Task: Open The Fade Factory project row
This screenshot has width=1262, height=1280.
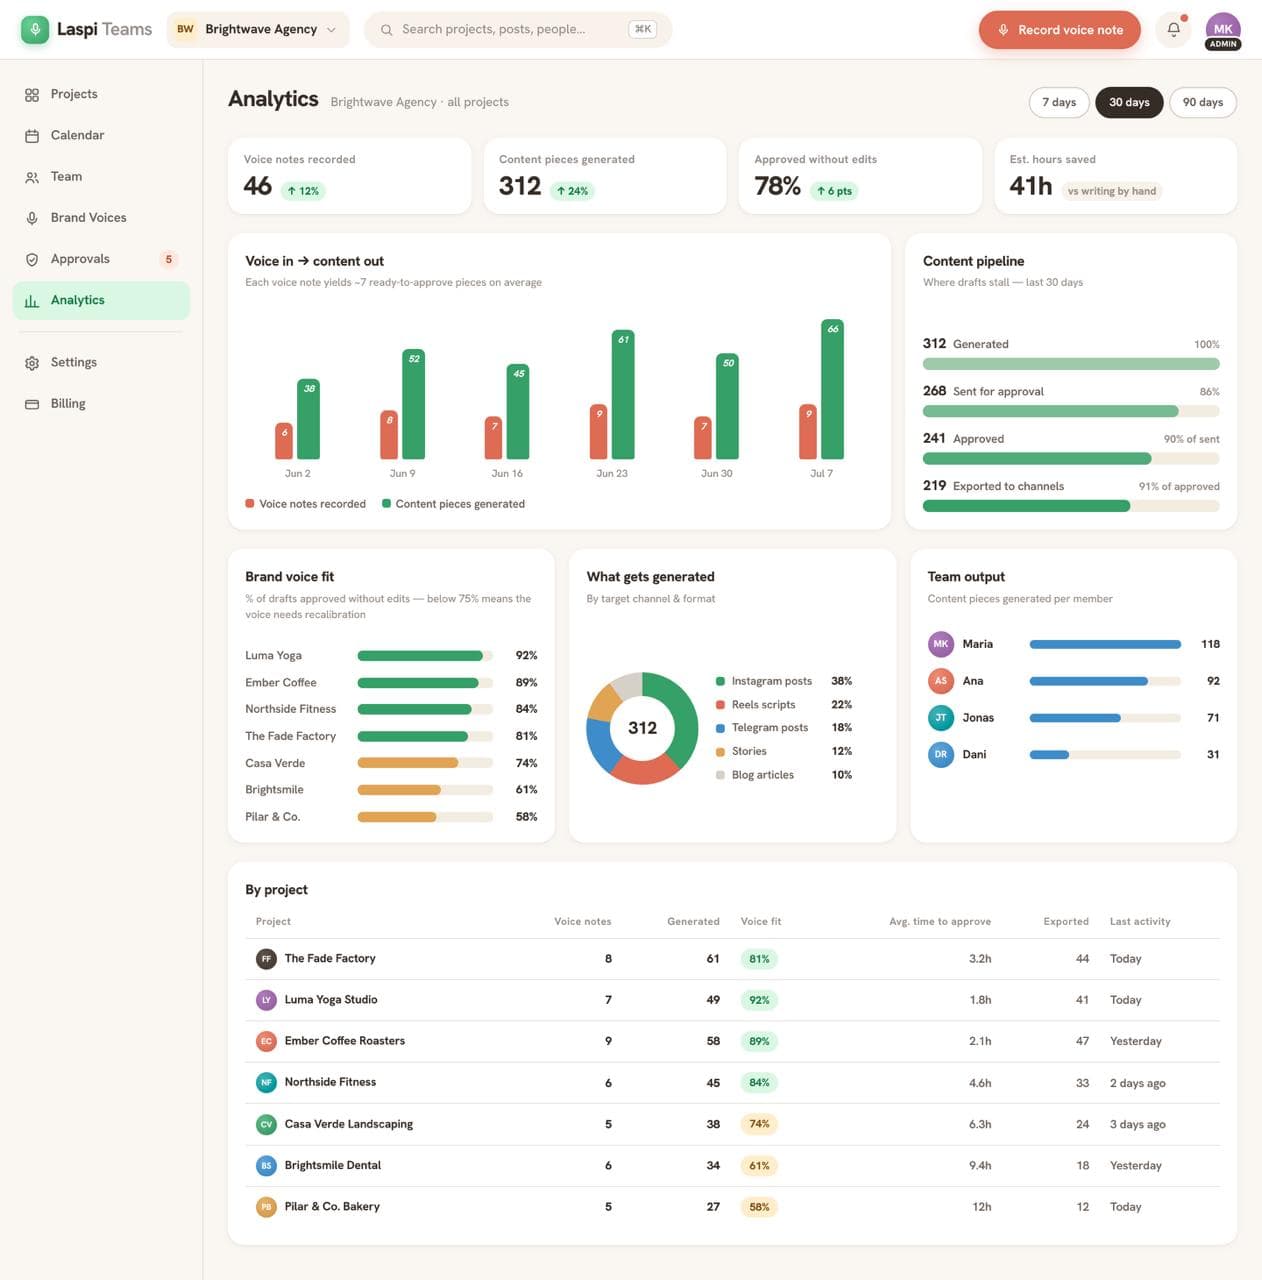Action: click(x=732, y=959)
